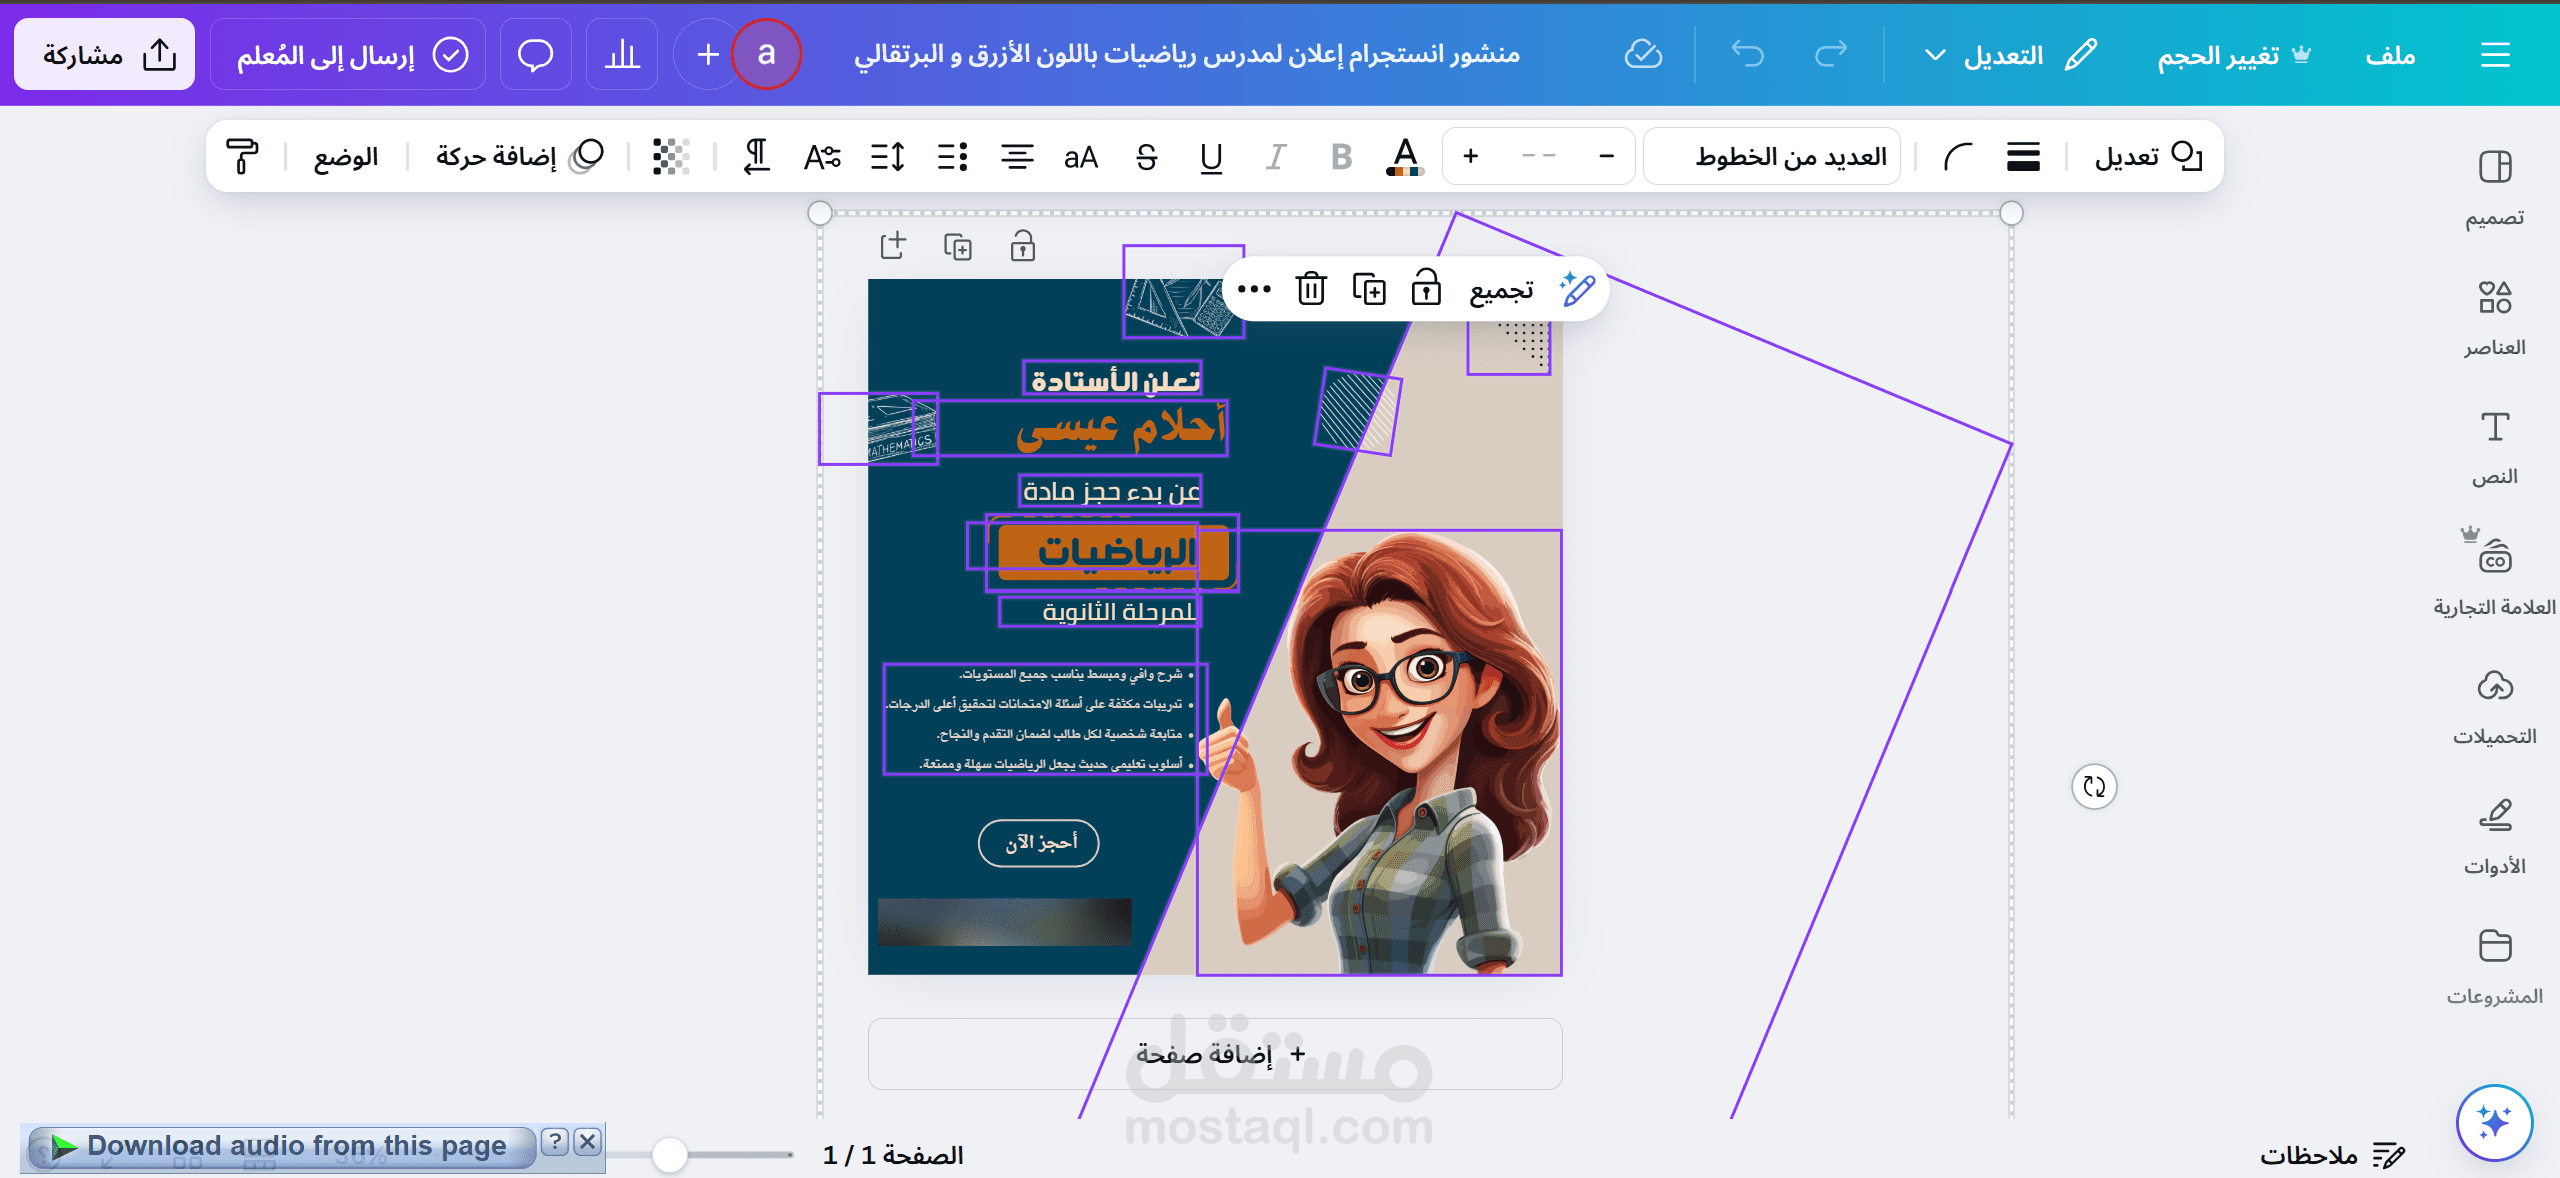Open the ملف file menu

click(x=2390, y=55)
